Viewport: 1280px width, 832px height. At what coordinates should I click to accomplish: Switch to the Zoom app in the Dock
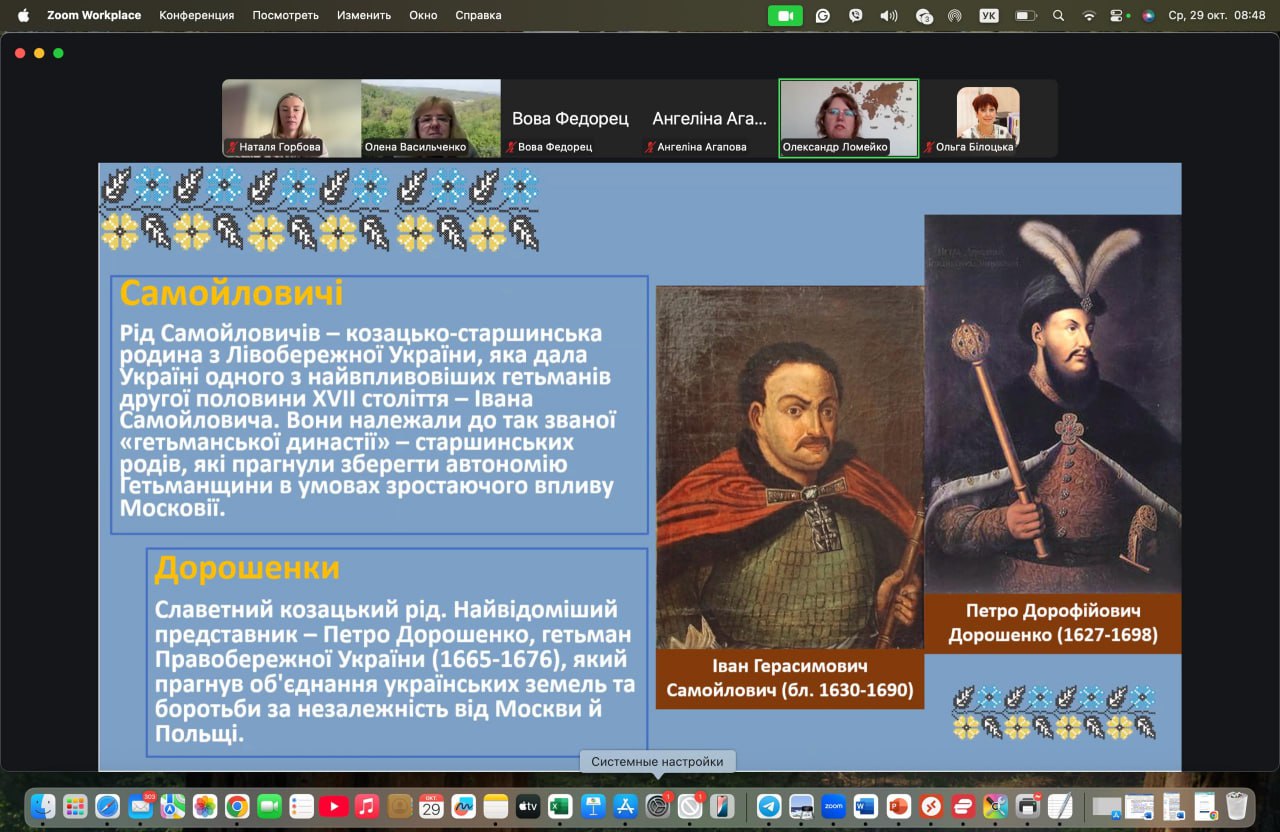833,806
